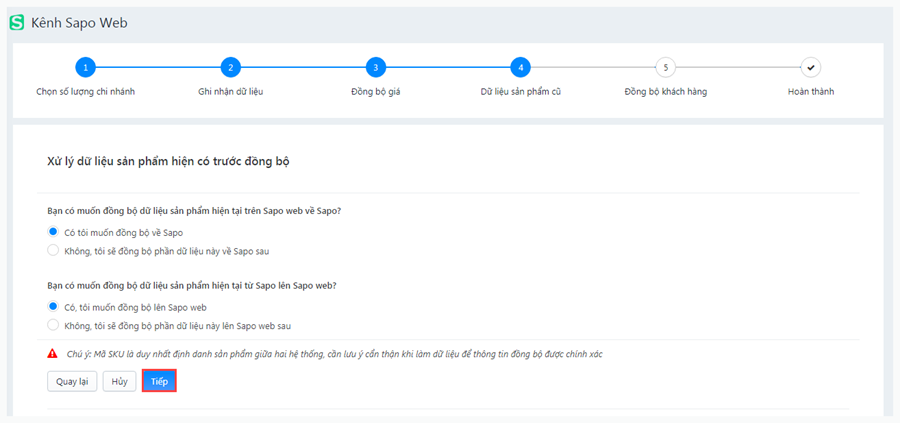Click the Quay lại button
This screenshot has width=900, height=423.
click(72, 382)
